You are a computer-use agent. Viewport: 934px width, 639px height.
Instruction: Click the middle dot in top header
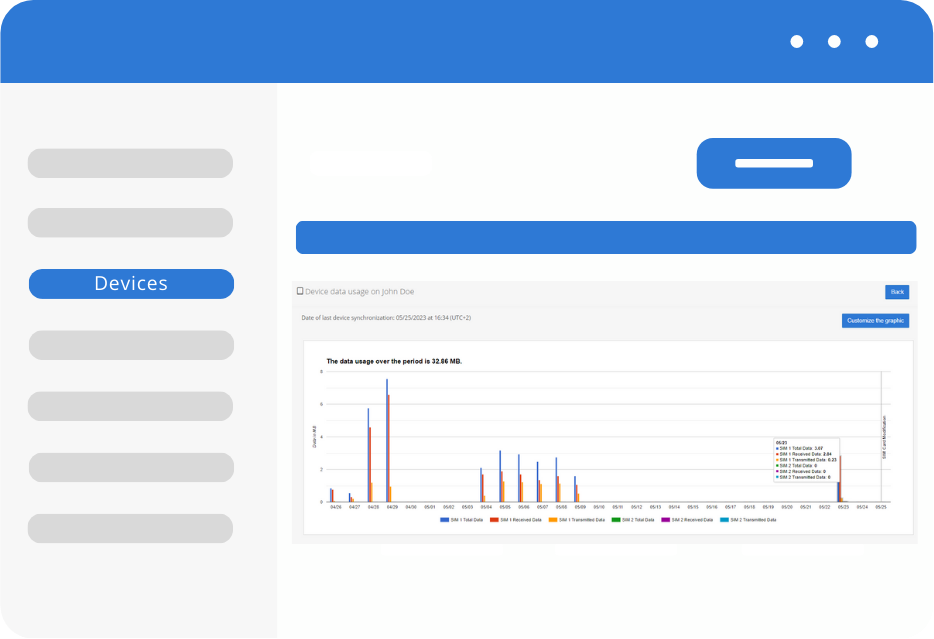point(834,42)
